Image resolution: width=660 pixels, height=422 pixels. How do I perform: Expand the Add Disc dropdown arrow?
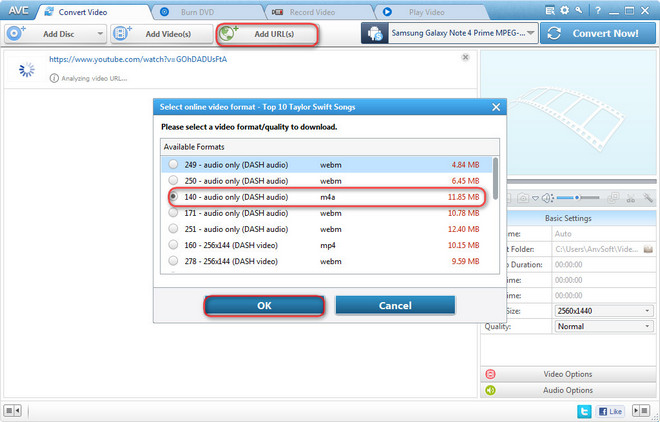pyautogui.click(x=100, y=34)
